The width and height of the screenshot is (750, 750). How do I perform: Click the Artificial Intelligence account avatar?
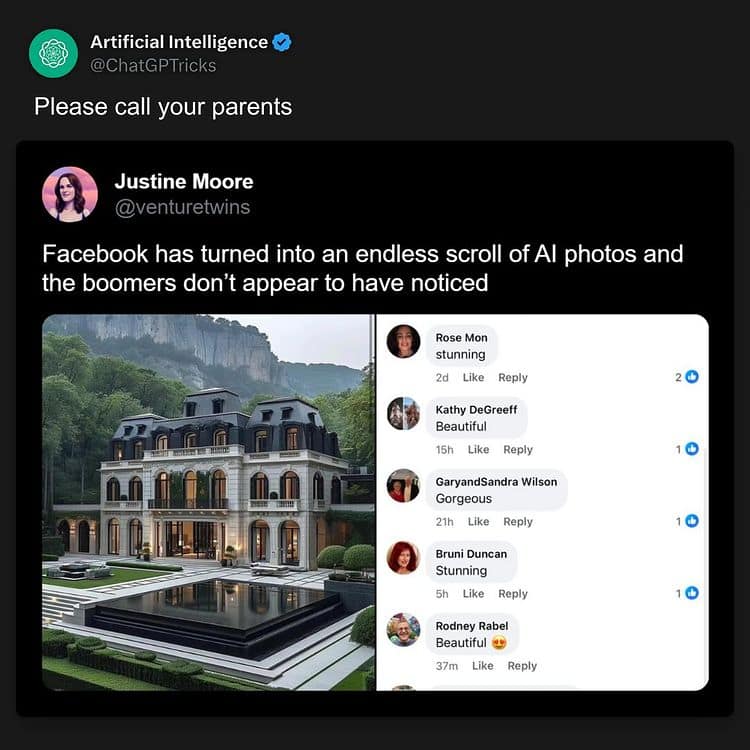53,53
